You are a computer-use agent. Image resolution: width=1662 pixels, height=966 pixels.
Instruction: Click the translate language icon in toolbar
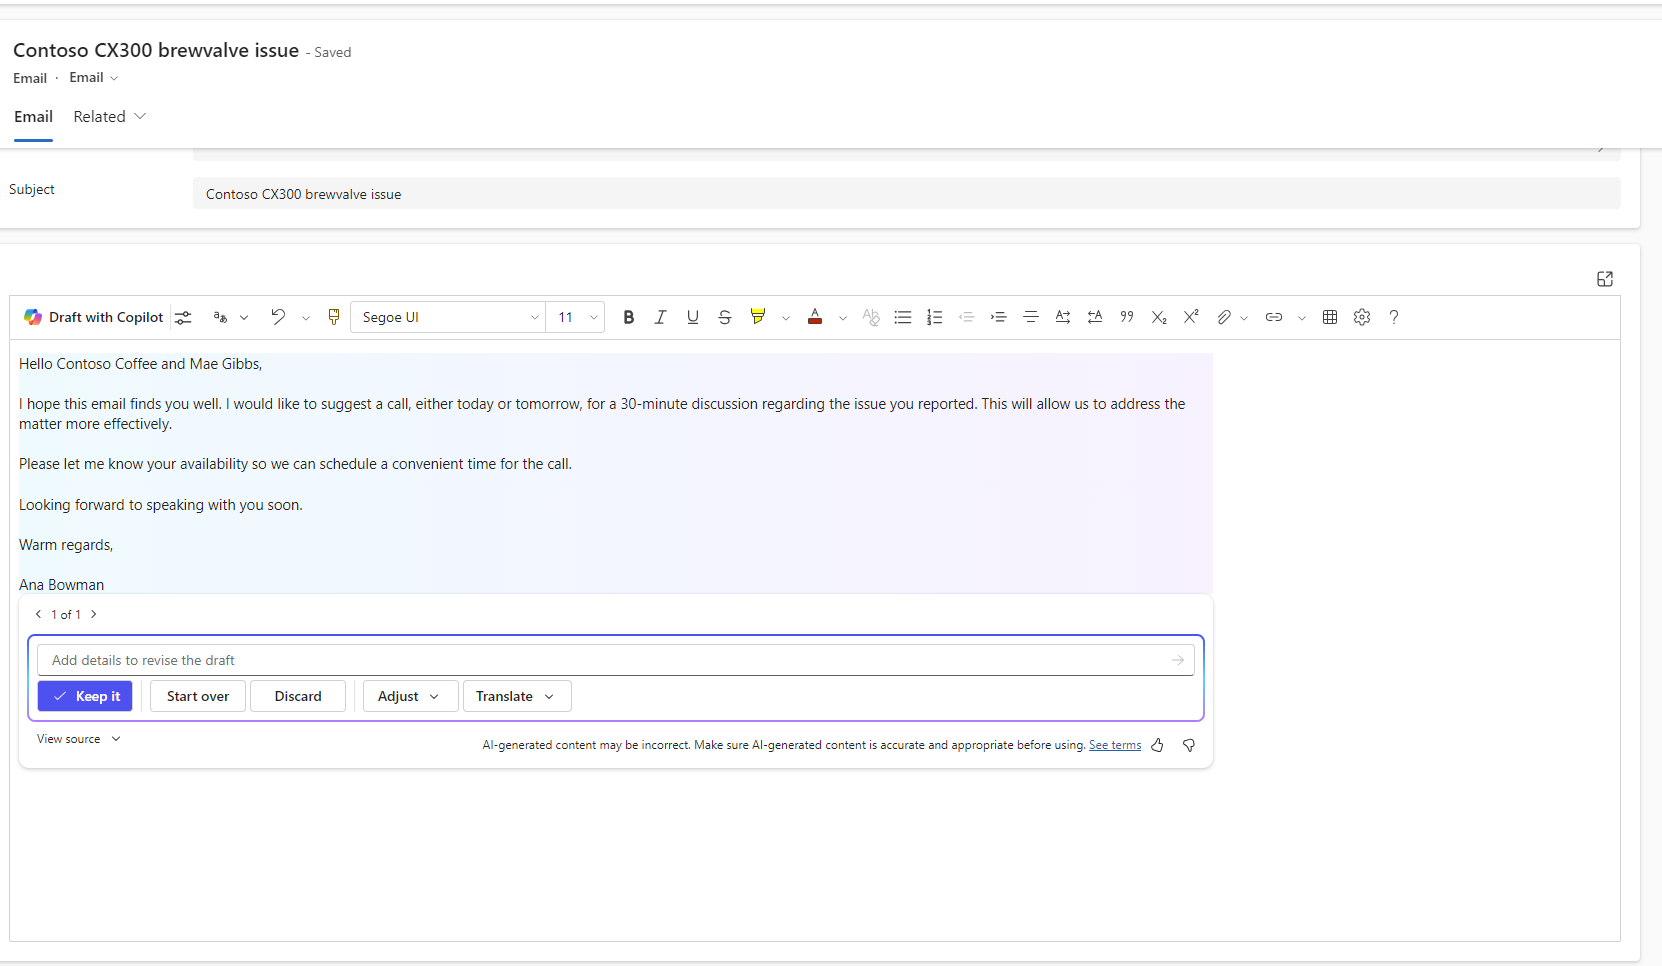[220, 317]
